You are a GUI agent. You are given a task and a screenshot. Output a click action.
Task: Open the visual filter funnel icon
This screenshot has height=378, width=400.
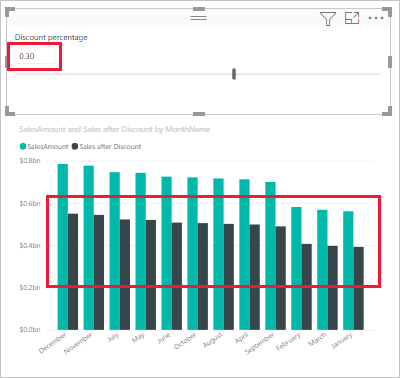(327, 18)
